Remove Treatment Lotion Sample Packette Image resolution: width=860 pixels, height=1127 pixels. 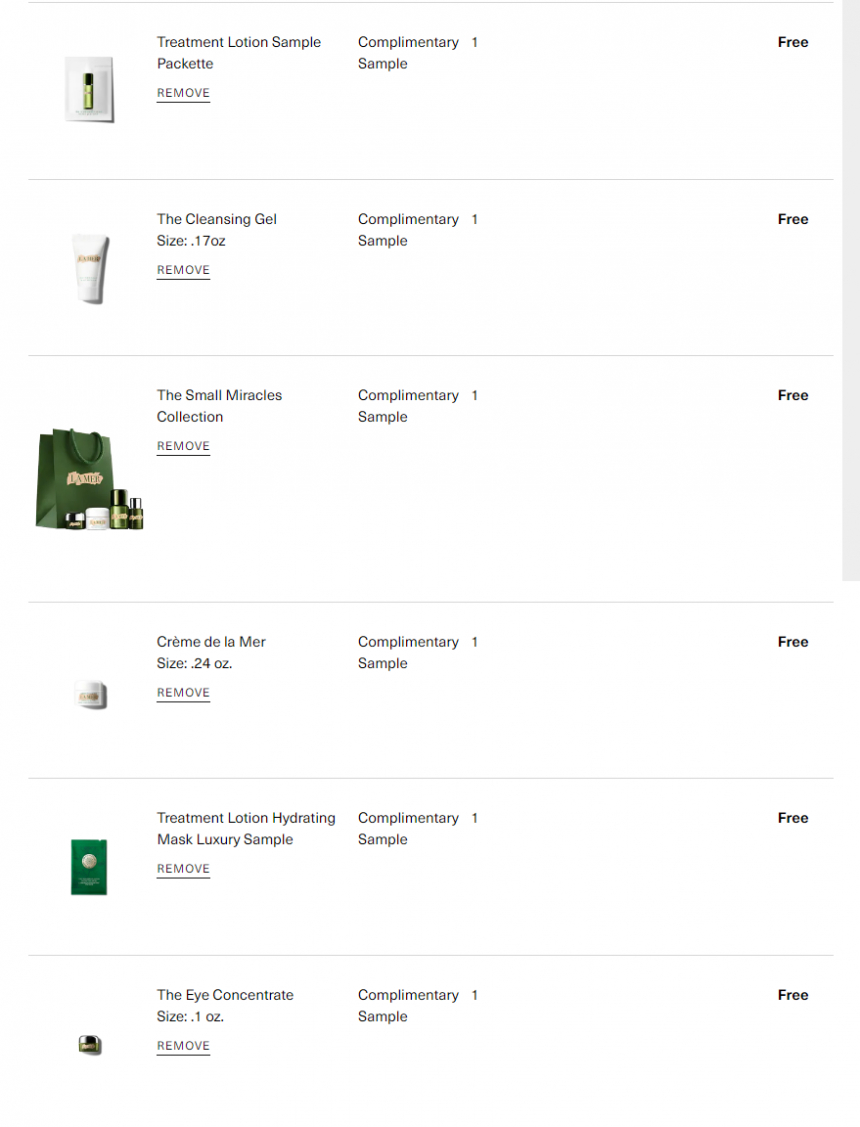[183, 93]
